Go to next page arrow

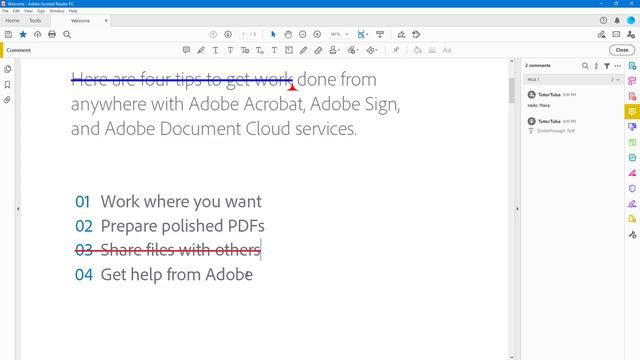(x=228, y=35)
